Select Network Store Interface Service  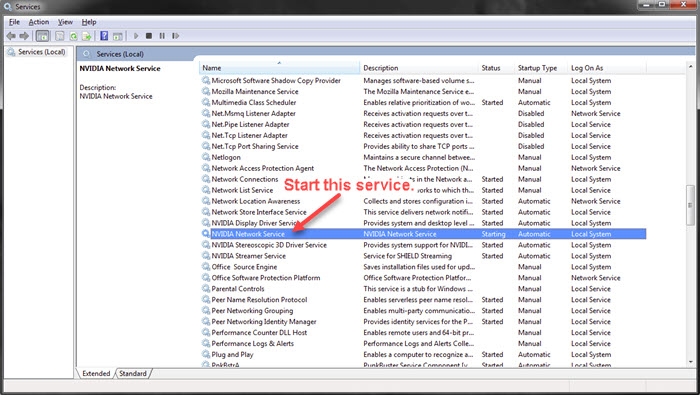click(x=259, y=212)
